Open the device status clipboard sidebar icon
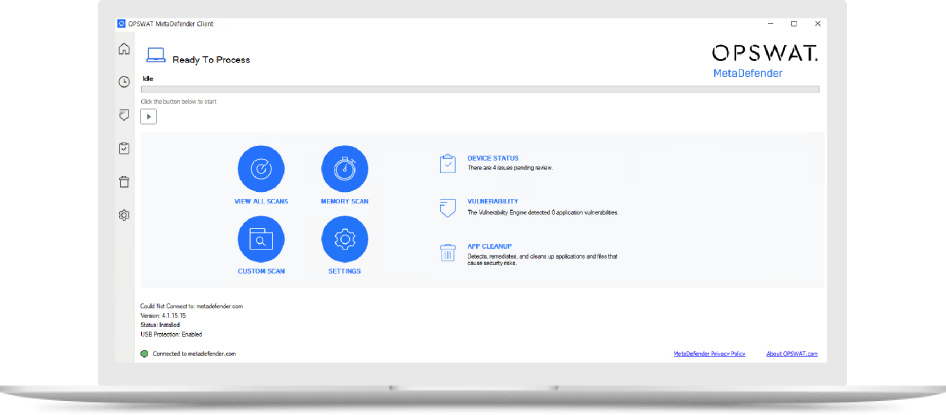946x415 pixels. click(x=124, y=148)
